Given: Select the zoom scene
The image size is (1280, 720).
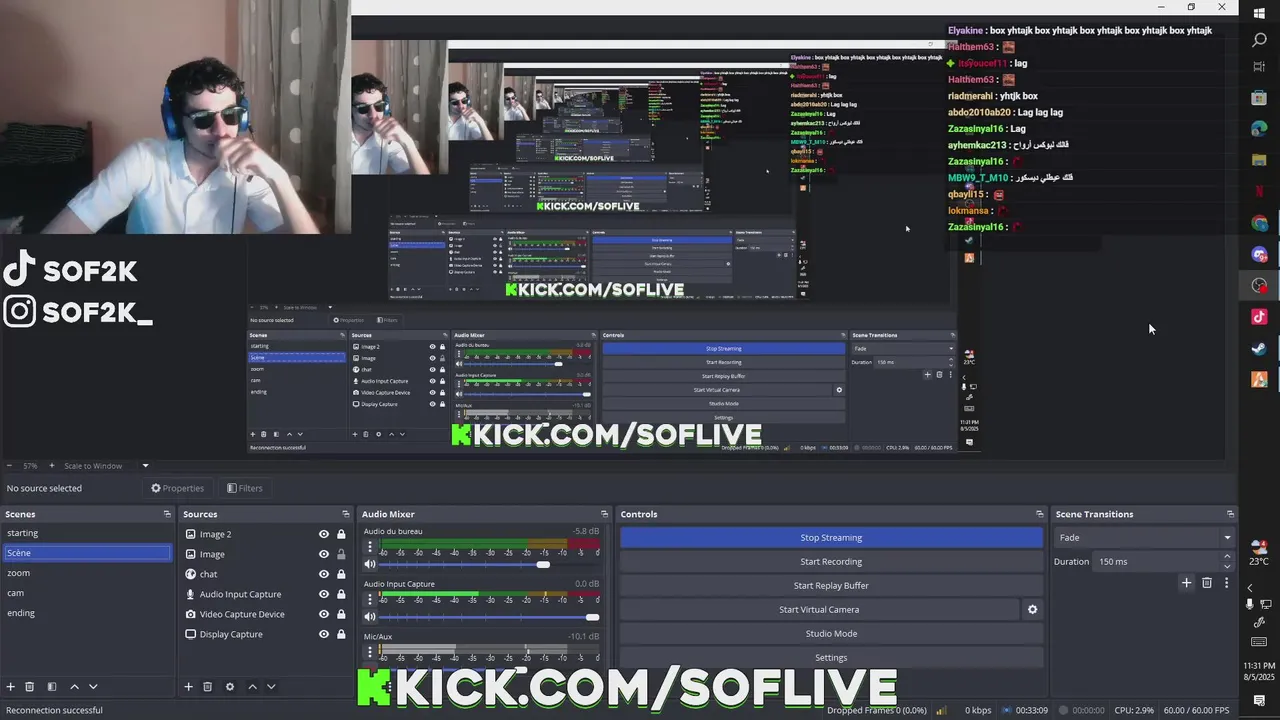Looking at the screenshot, I should coord(87,573).
